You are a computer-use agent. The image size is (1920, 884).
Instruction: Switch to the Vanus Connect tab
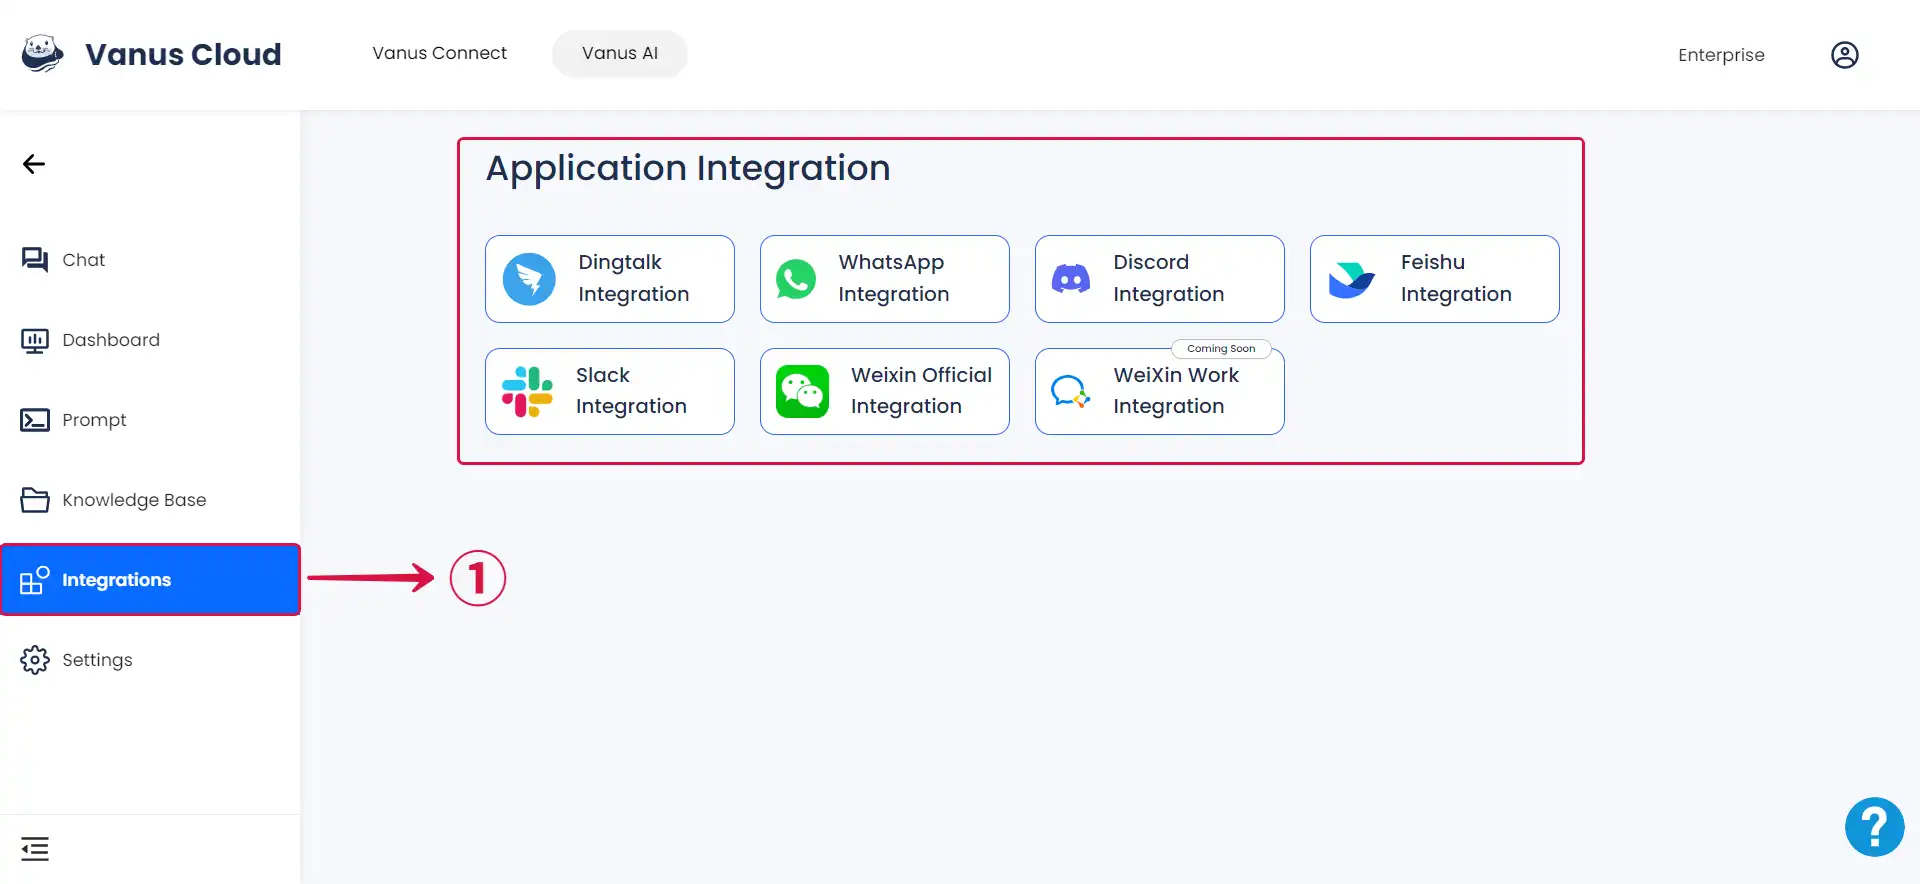coord(440,53)
